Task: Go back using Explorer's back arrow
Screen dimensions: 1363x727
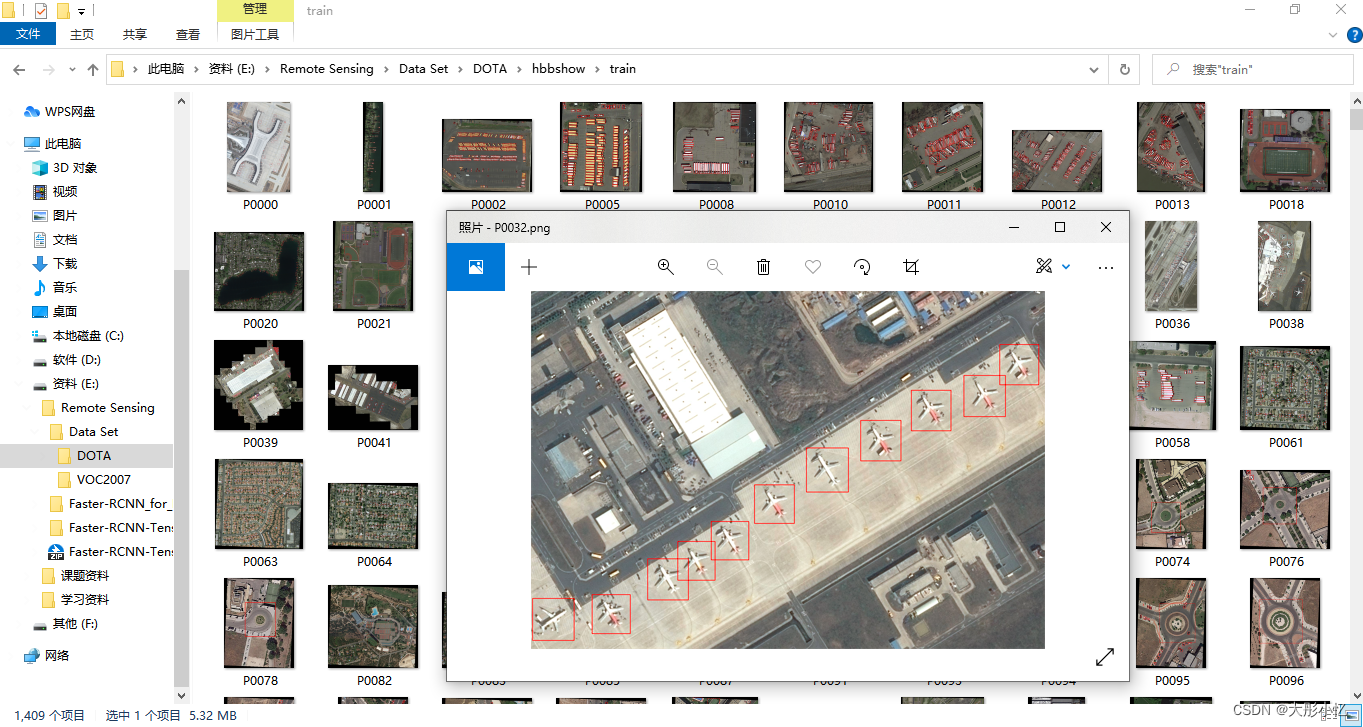Action: click(17, 69)
